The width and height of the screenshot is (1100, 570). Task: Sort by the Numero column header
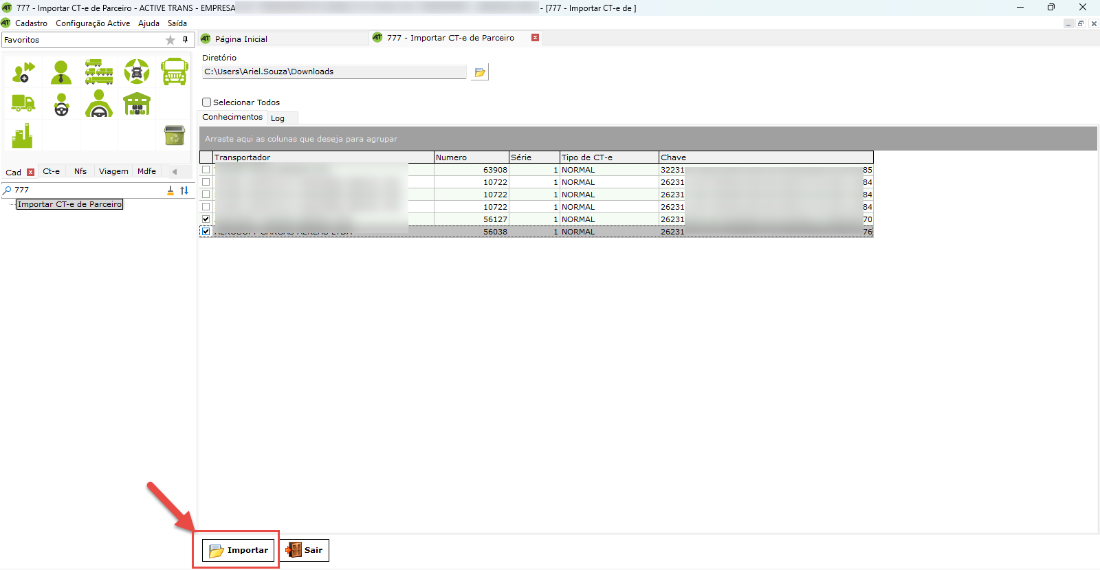coord(471,157)
